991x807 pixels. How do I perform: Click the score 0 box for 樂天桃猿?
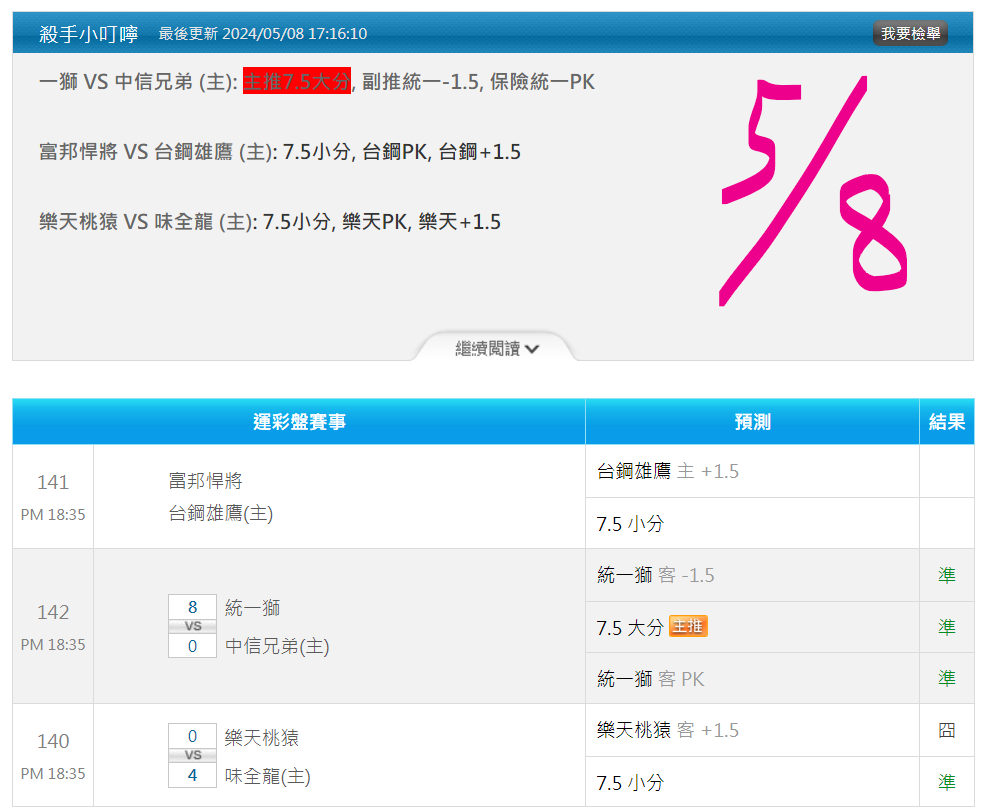click(x=193, y=736)
